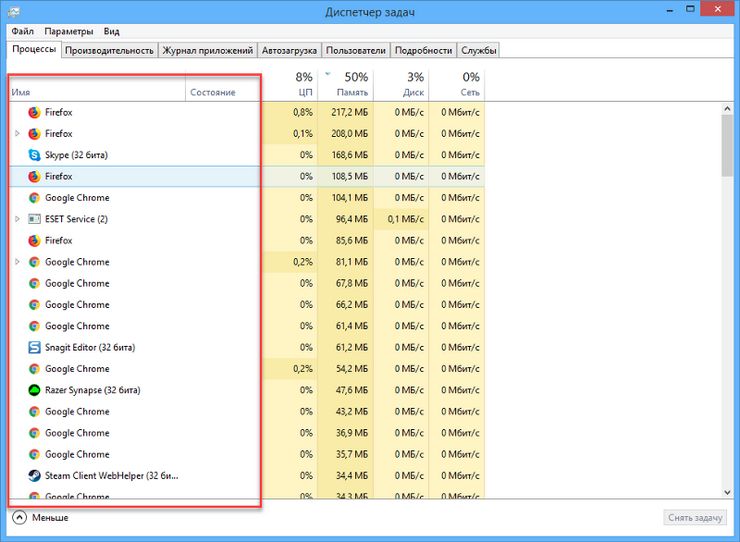Click the Chrome icon in the 67,8 МБ row
The height and width of the screenshot is (542, 740).
(x=34, y=283)
